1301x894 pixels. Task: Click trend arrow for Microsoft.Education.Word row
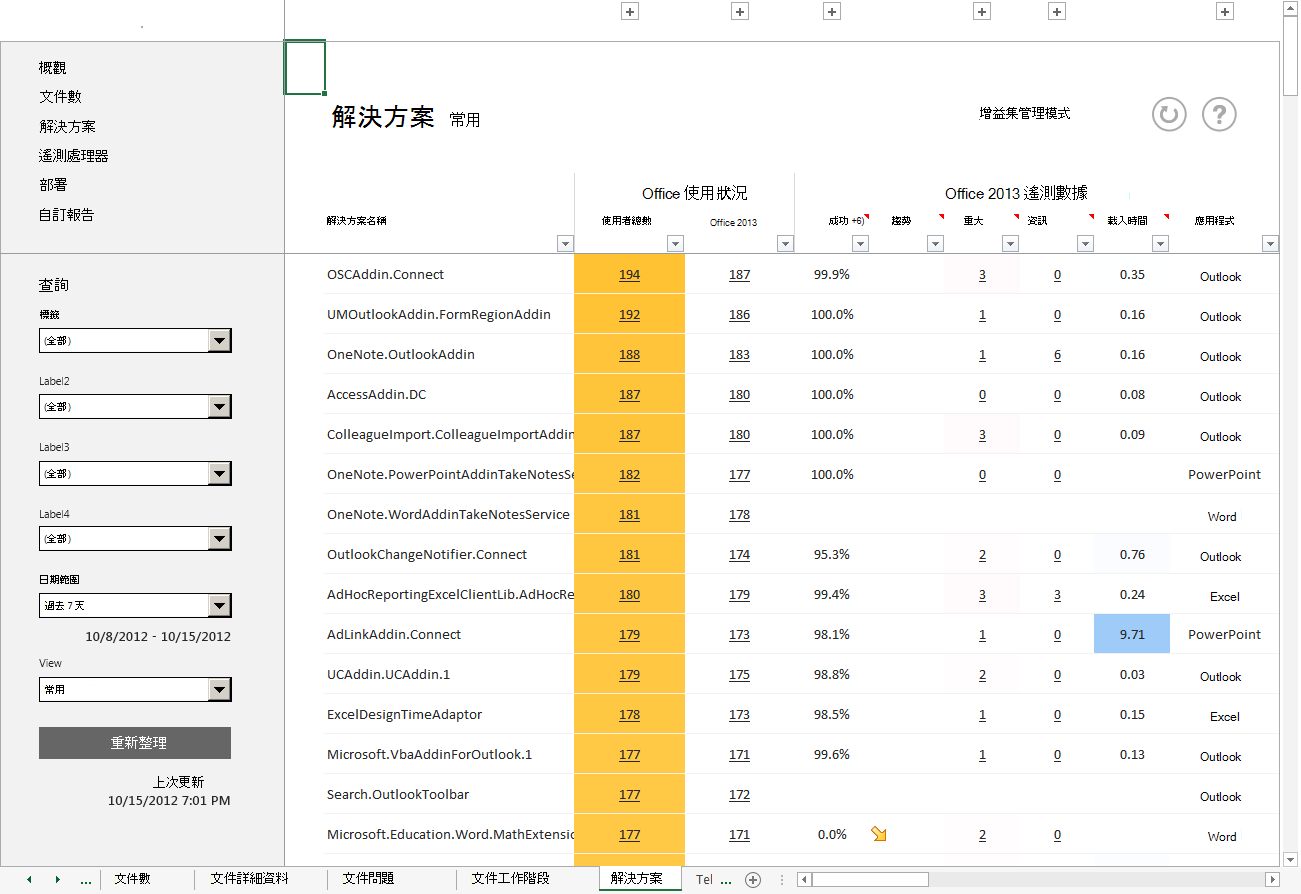click(x=879, y=834)
